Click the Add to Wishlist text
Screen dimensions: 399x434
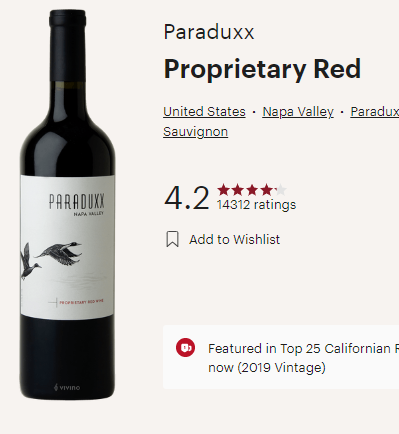tap(235, 239)
